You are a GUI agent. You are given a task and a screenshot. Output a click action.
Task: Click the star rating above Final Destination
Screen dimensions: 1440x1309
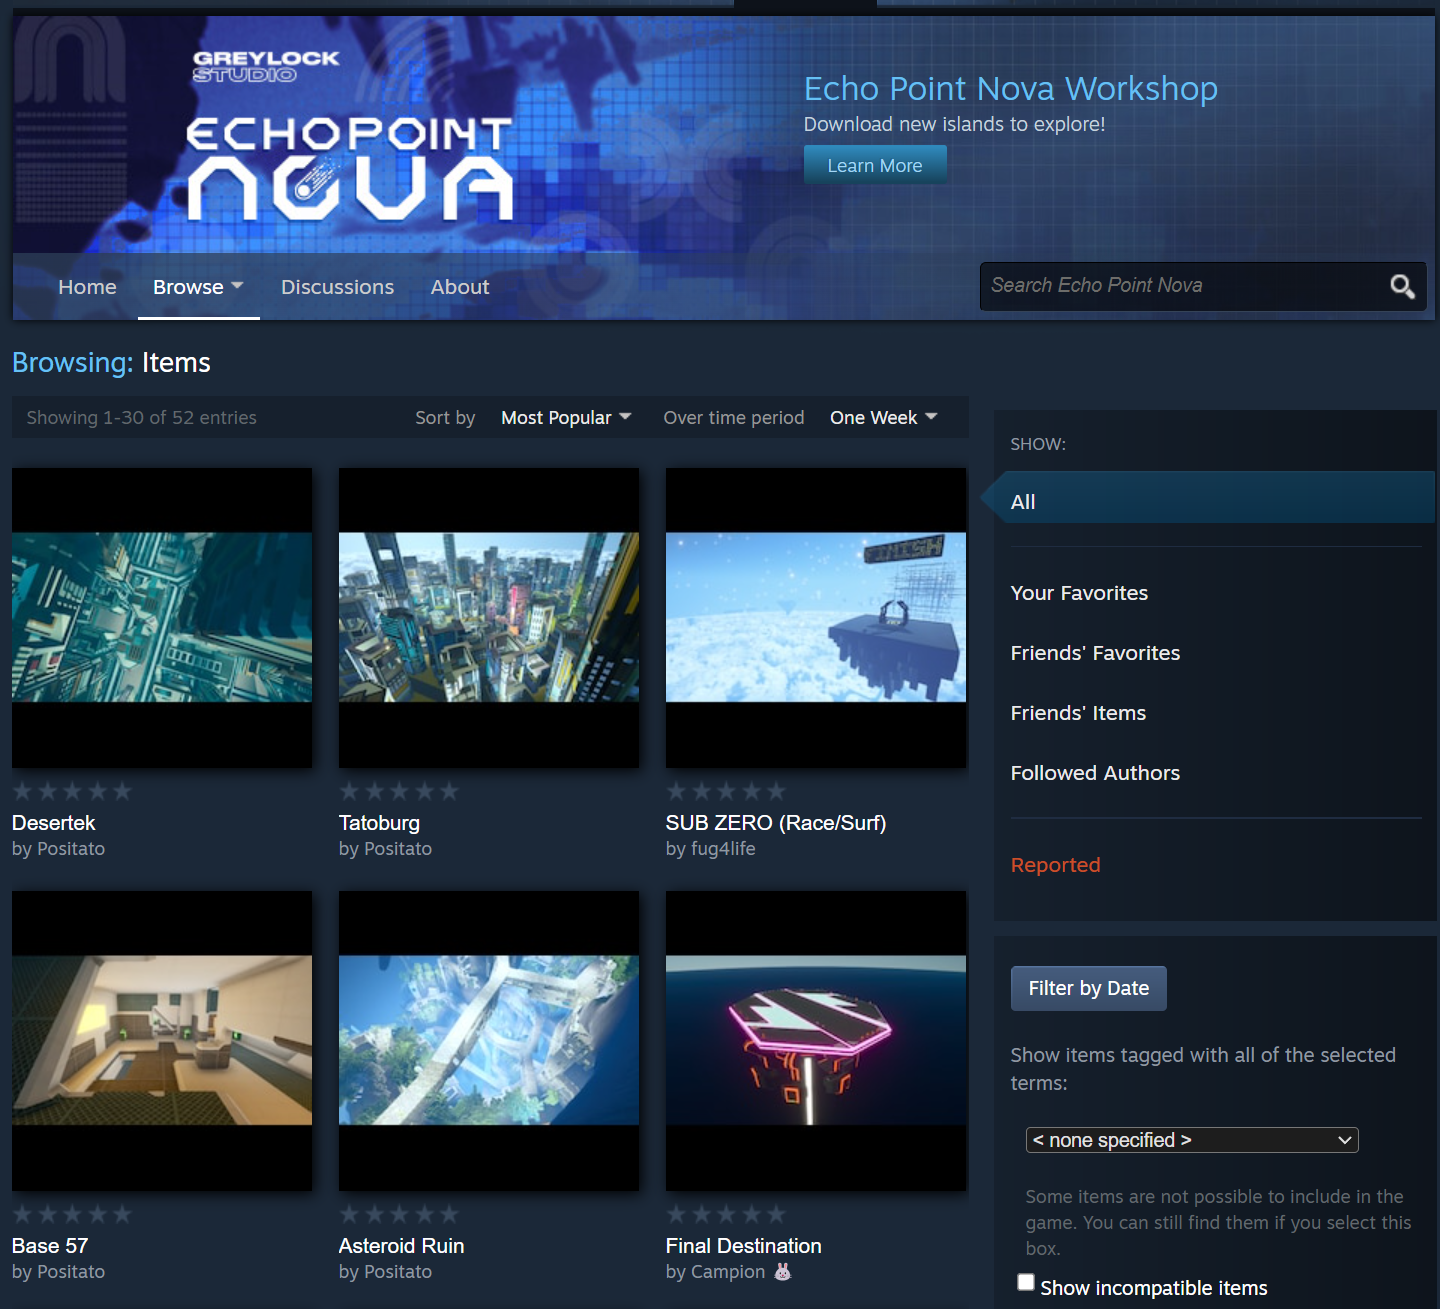(726, 1214)
